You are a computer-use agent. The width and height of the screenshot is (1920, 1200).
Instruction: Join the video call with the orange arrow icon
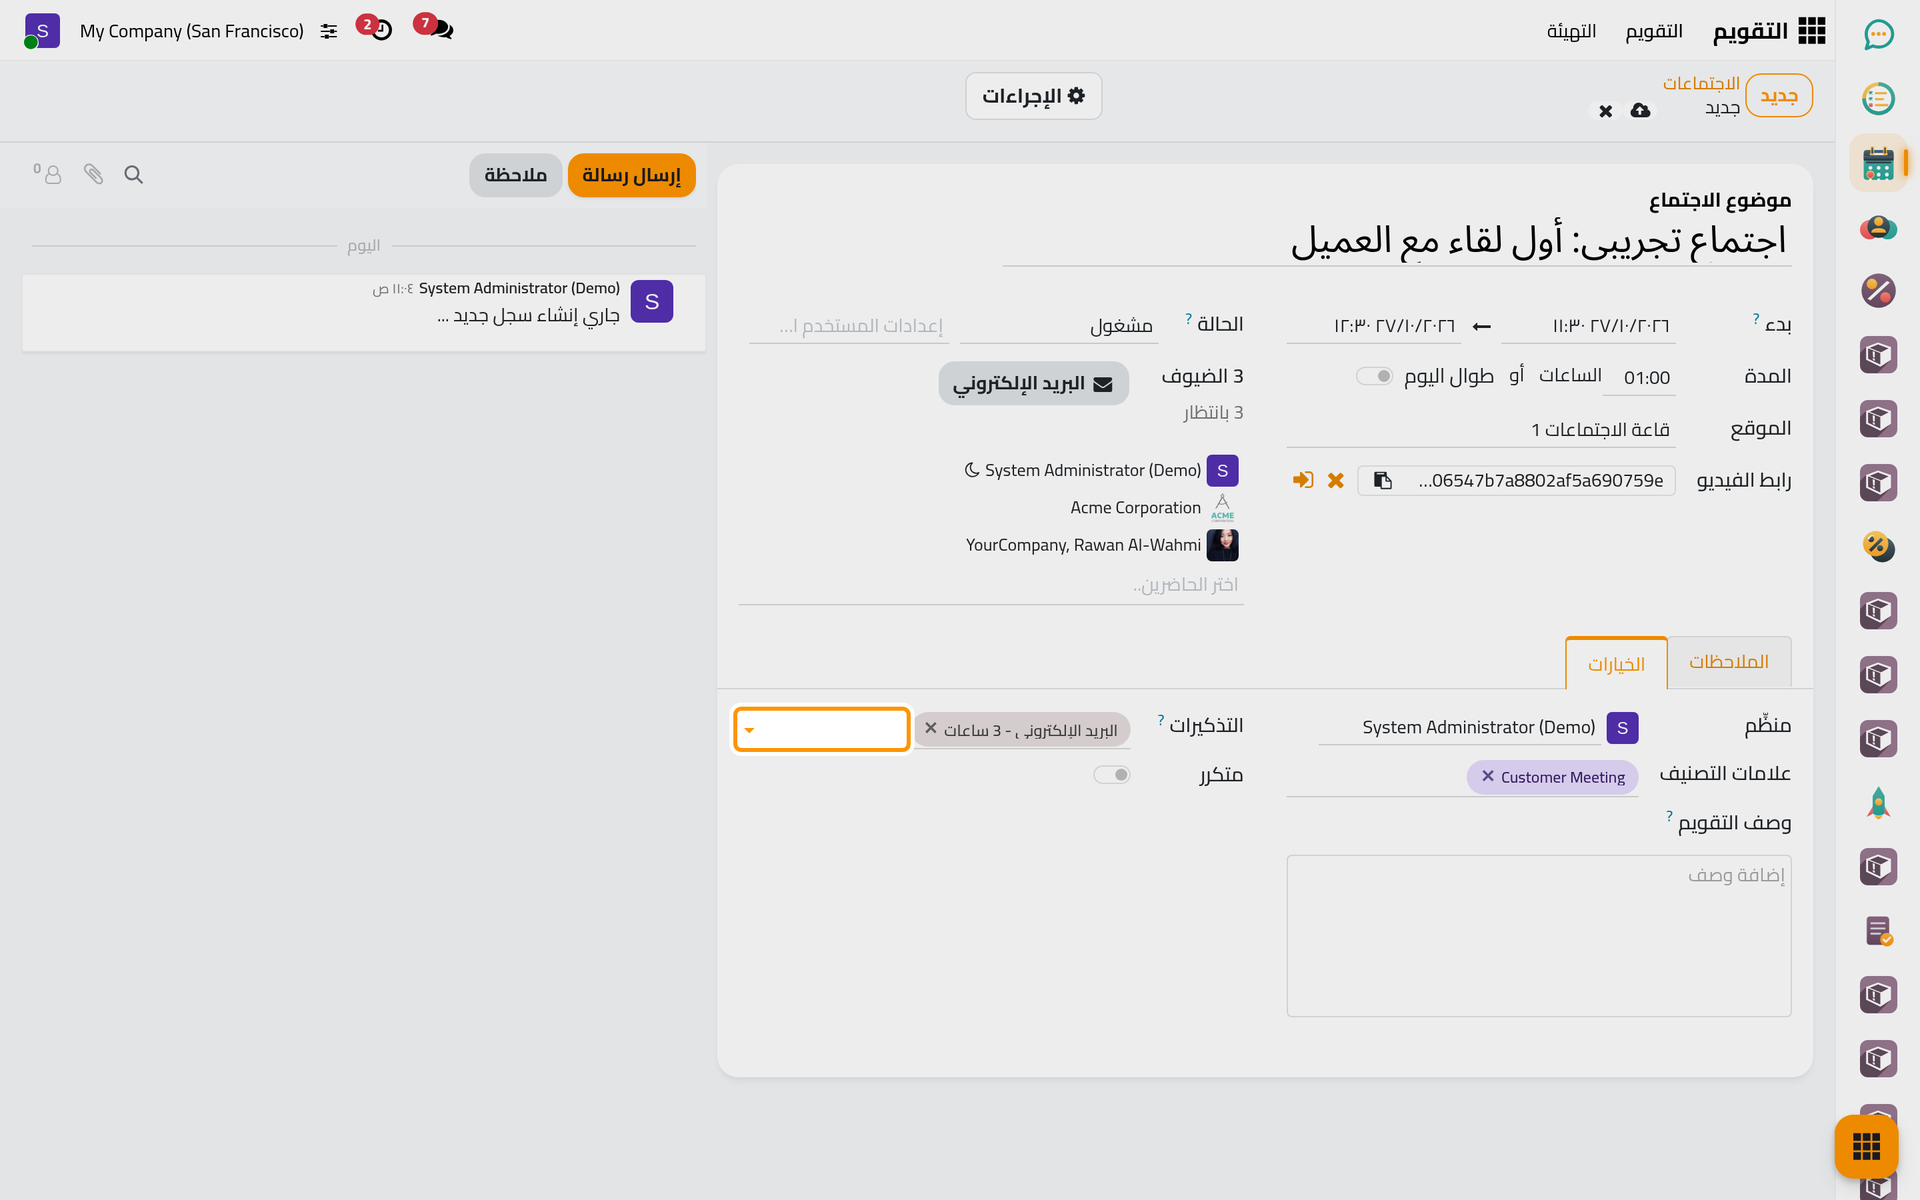tap(1302, 480)
